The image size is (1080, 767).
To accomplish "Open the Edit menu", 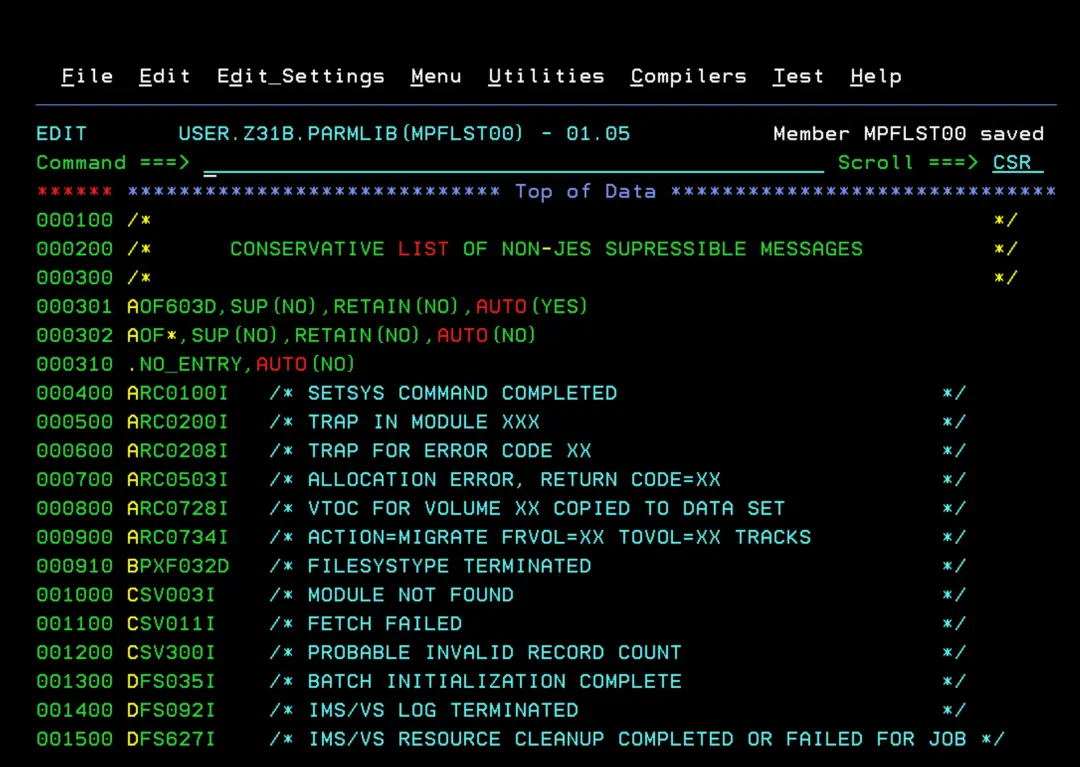I will 165,76.
